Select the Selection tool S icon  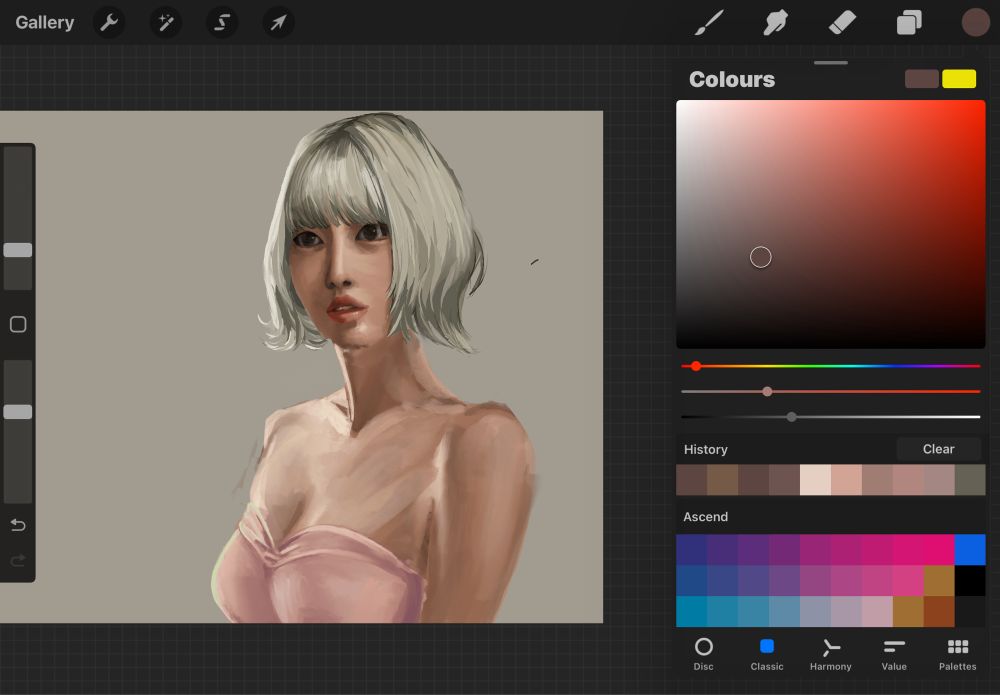[221, 22]
